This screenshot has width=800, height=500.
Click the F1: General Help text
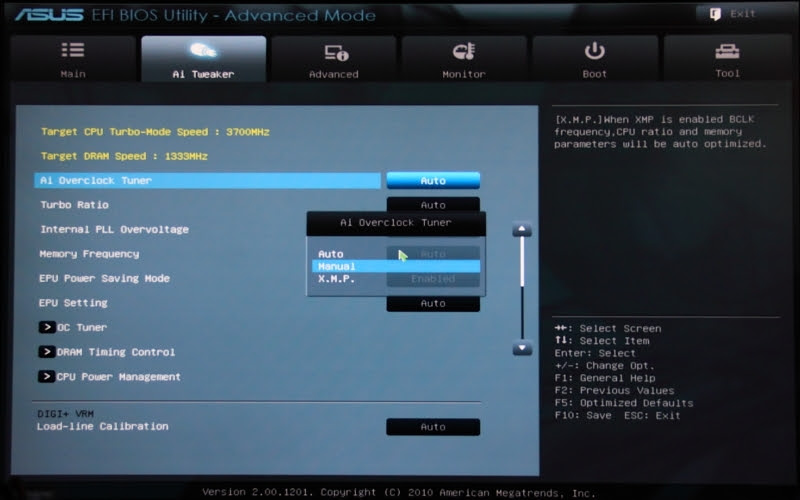click(x=605, y=378)
